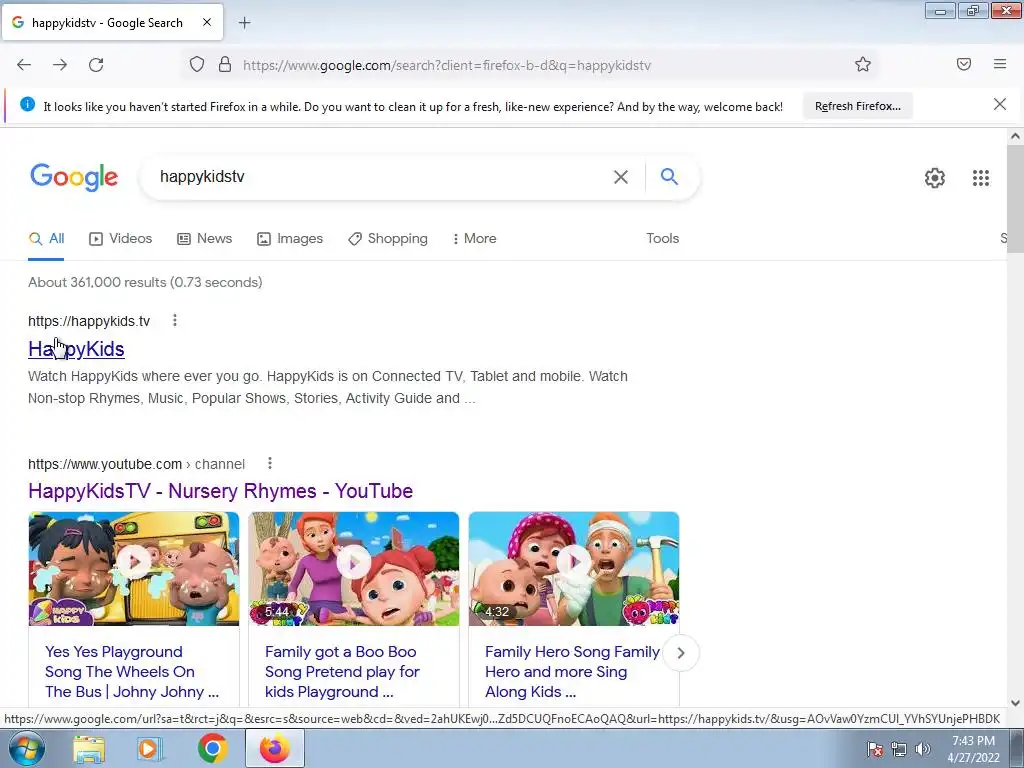
Task: Click the page vertical scrollbar thumb
Action: click(x=1015, y=198)
